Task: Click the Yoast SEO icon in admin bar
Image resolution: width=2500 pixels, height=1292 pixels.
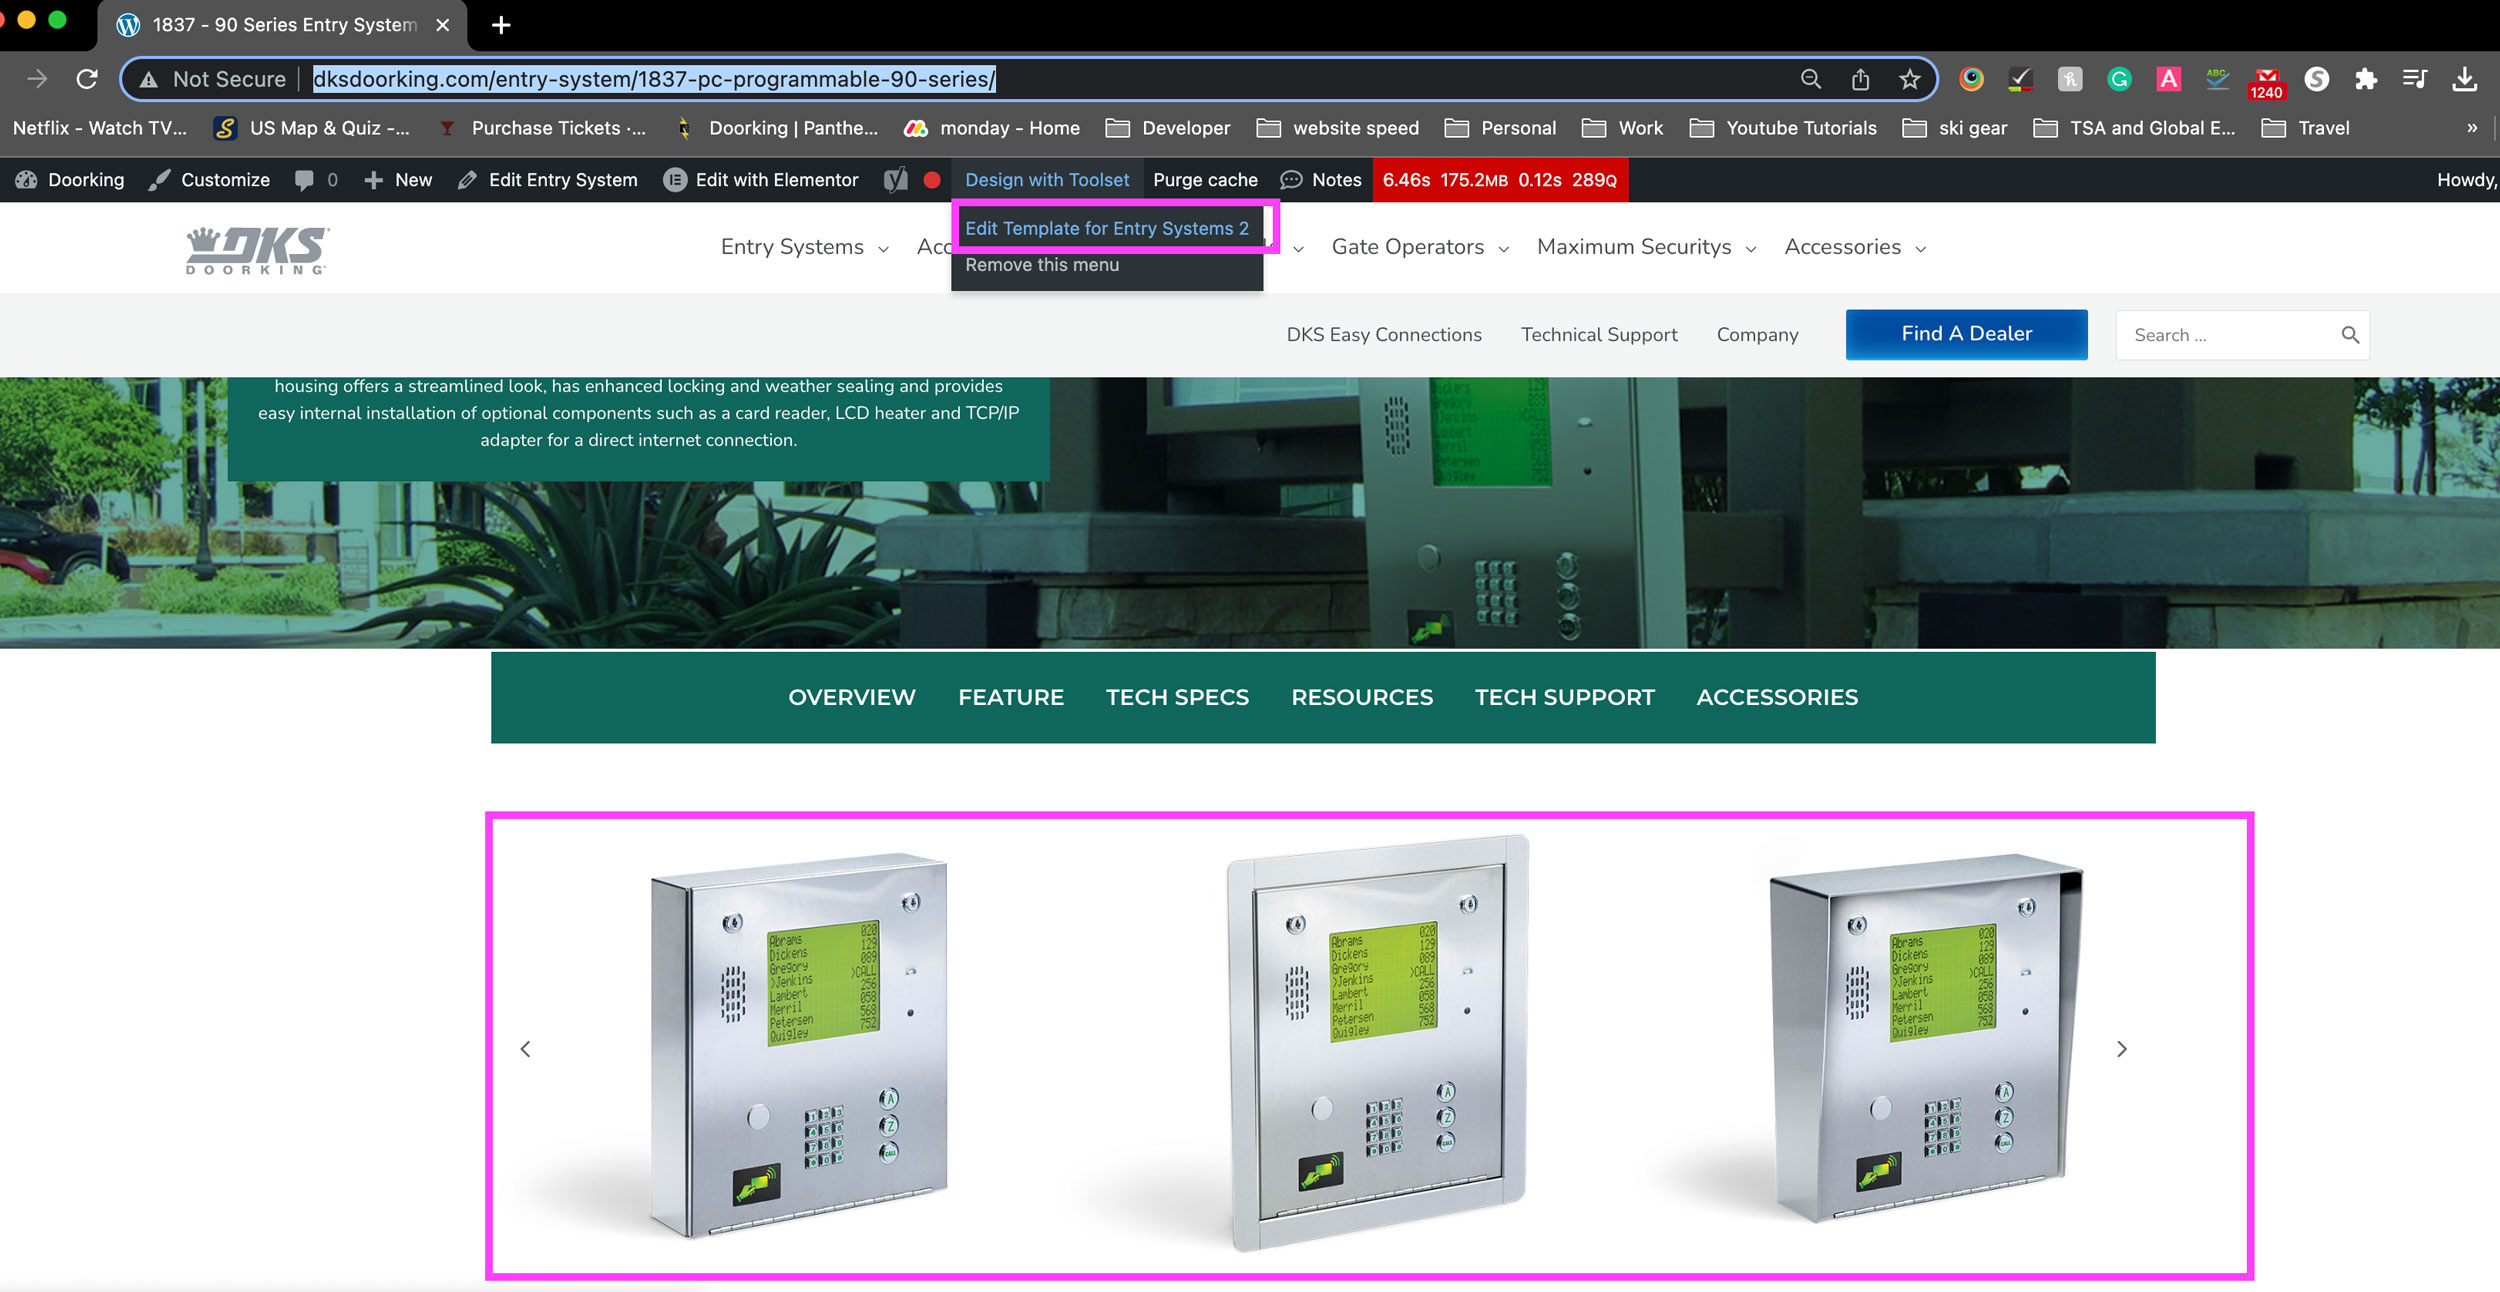Action: pos(896,180)
